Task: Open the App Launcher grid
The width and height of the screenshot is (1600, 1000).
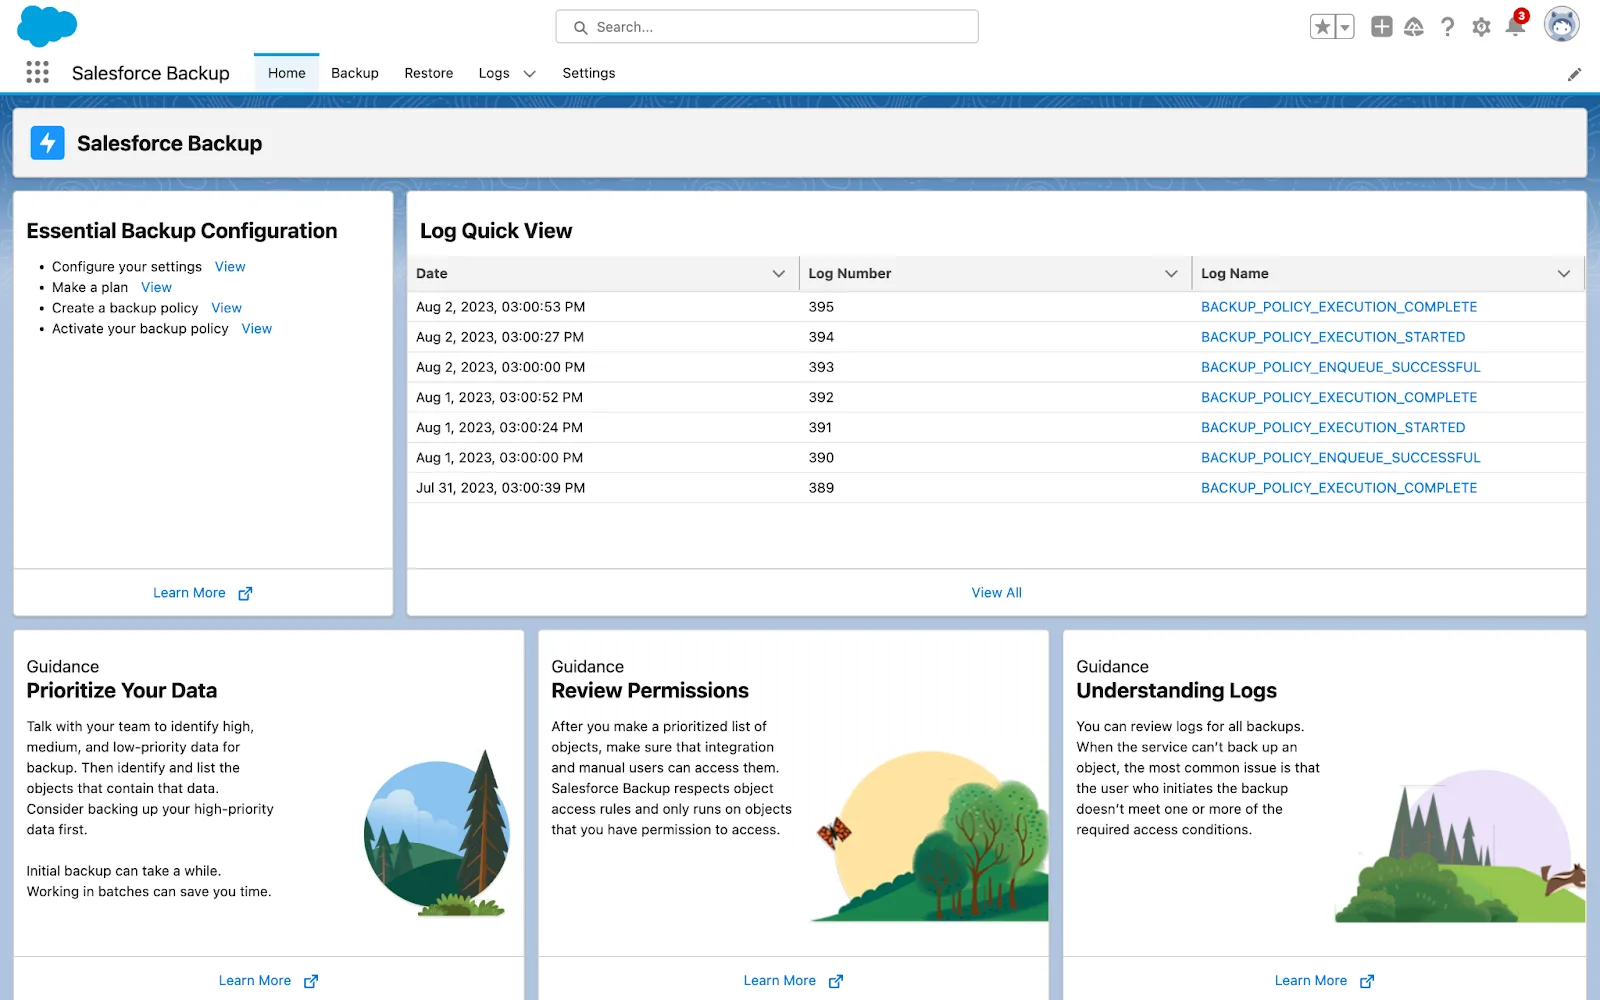Action: coord(37,72)
